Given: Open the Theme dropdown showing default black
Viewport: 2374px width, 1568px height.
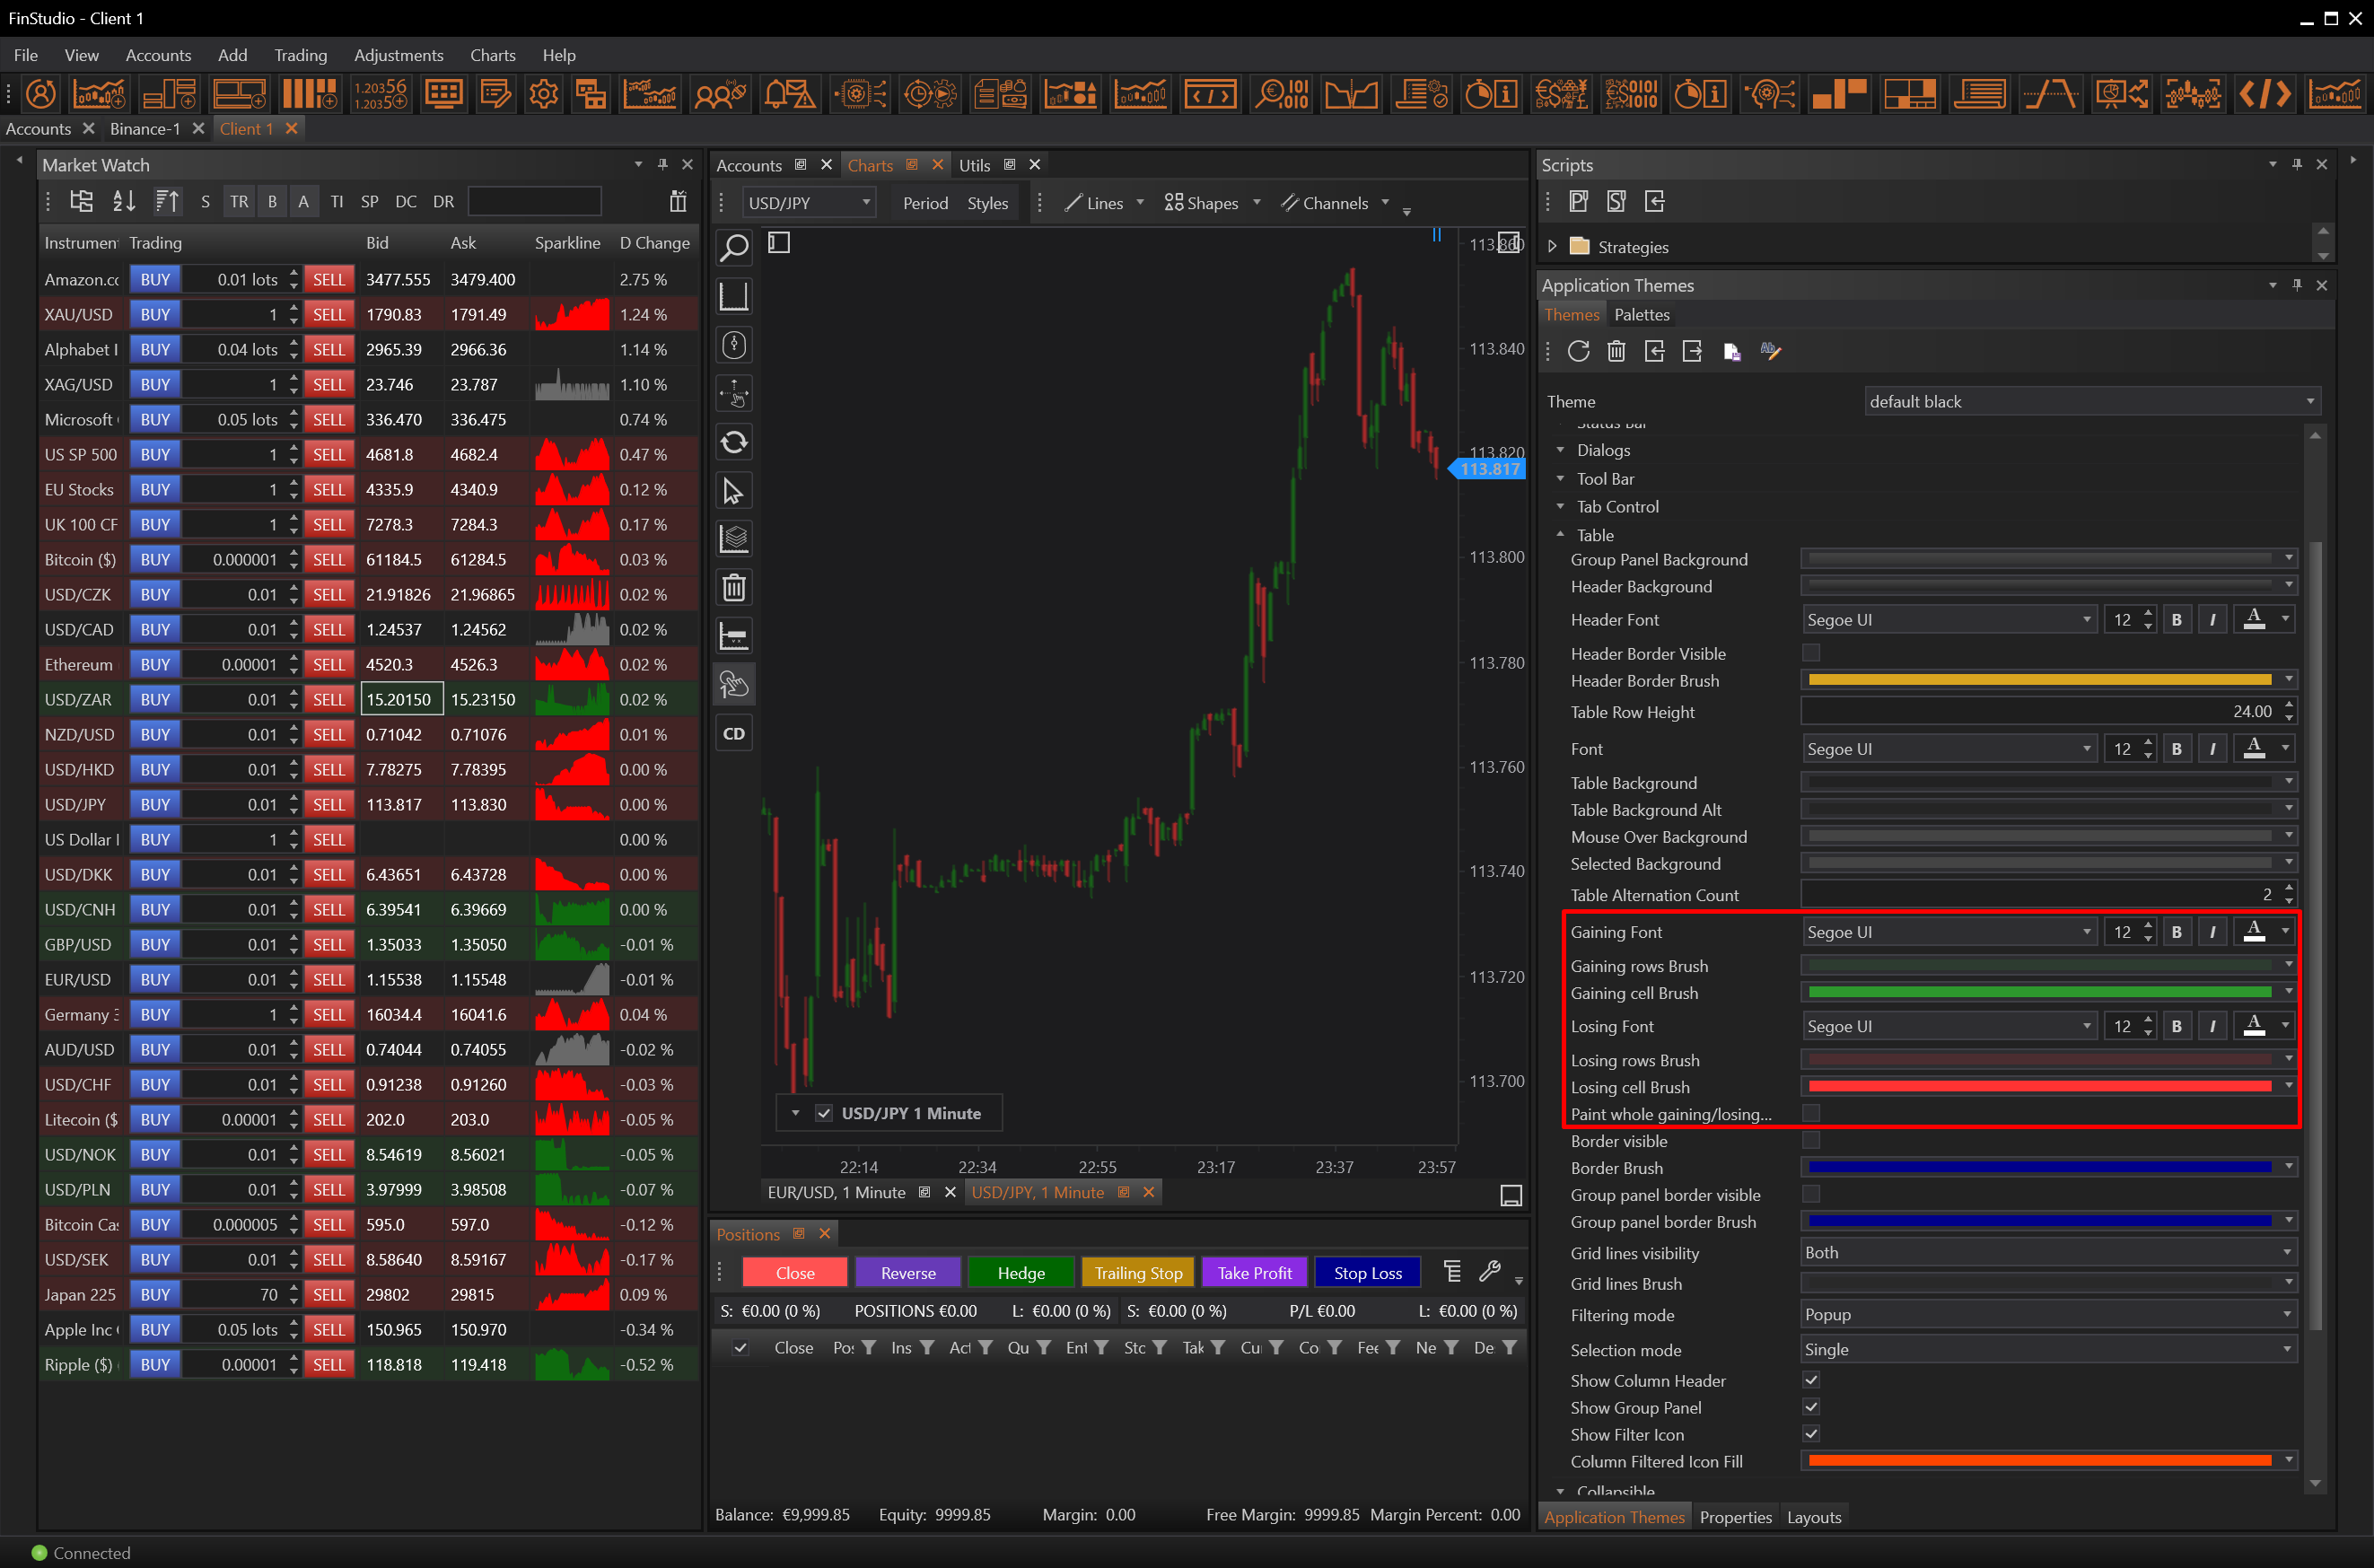Looking at the screenshot, I should point(2092,401).
